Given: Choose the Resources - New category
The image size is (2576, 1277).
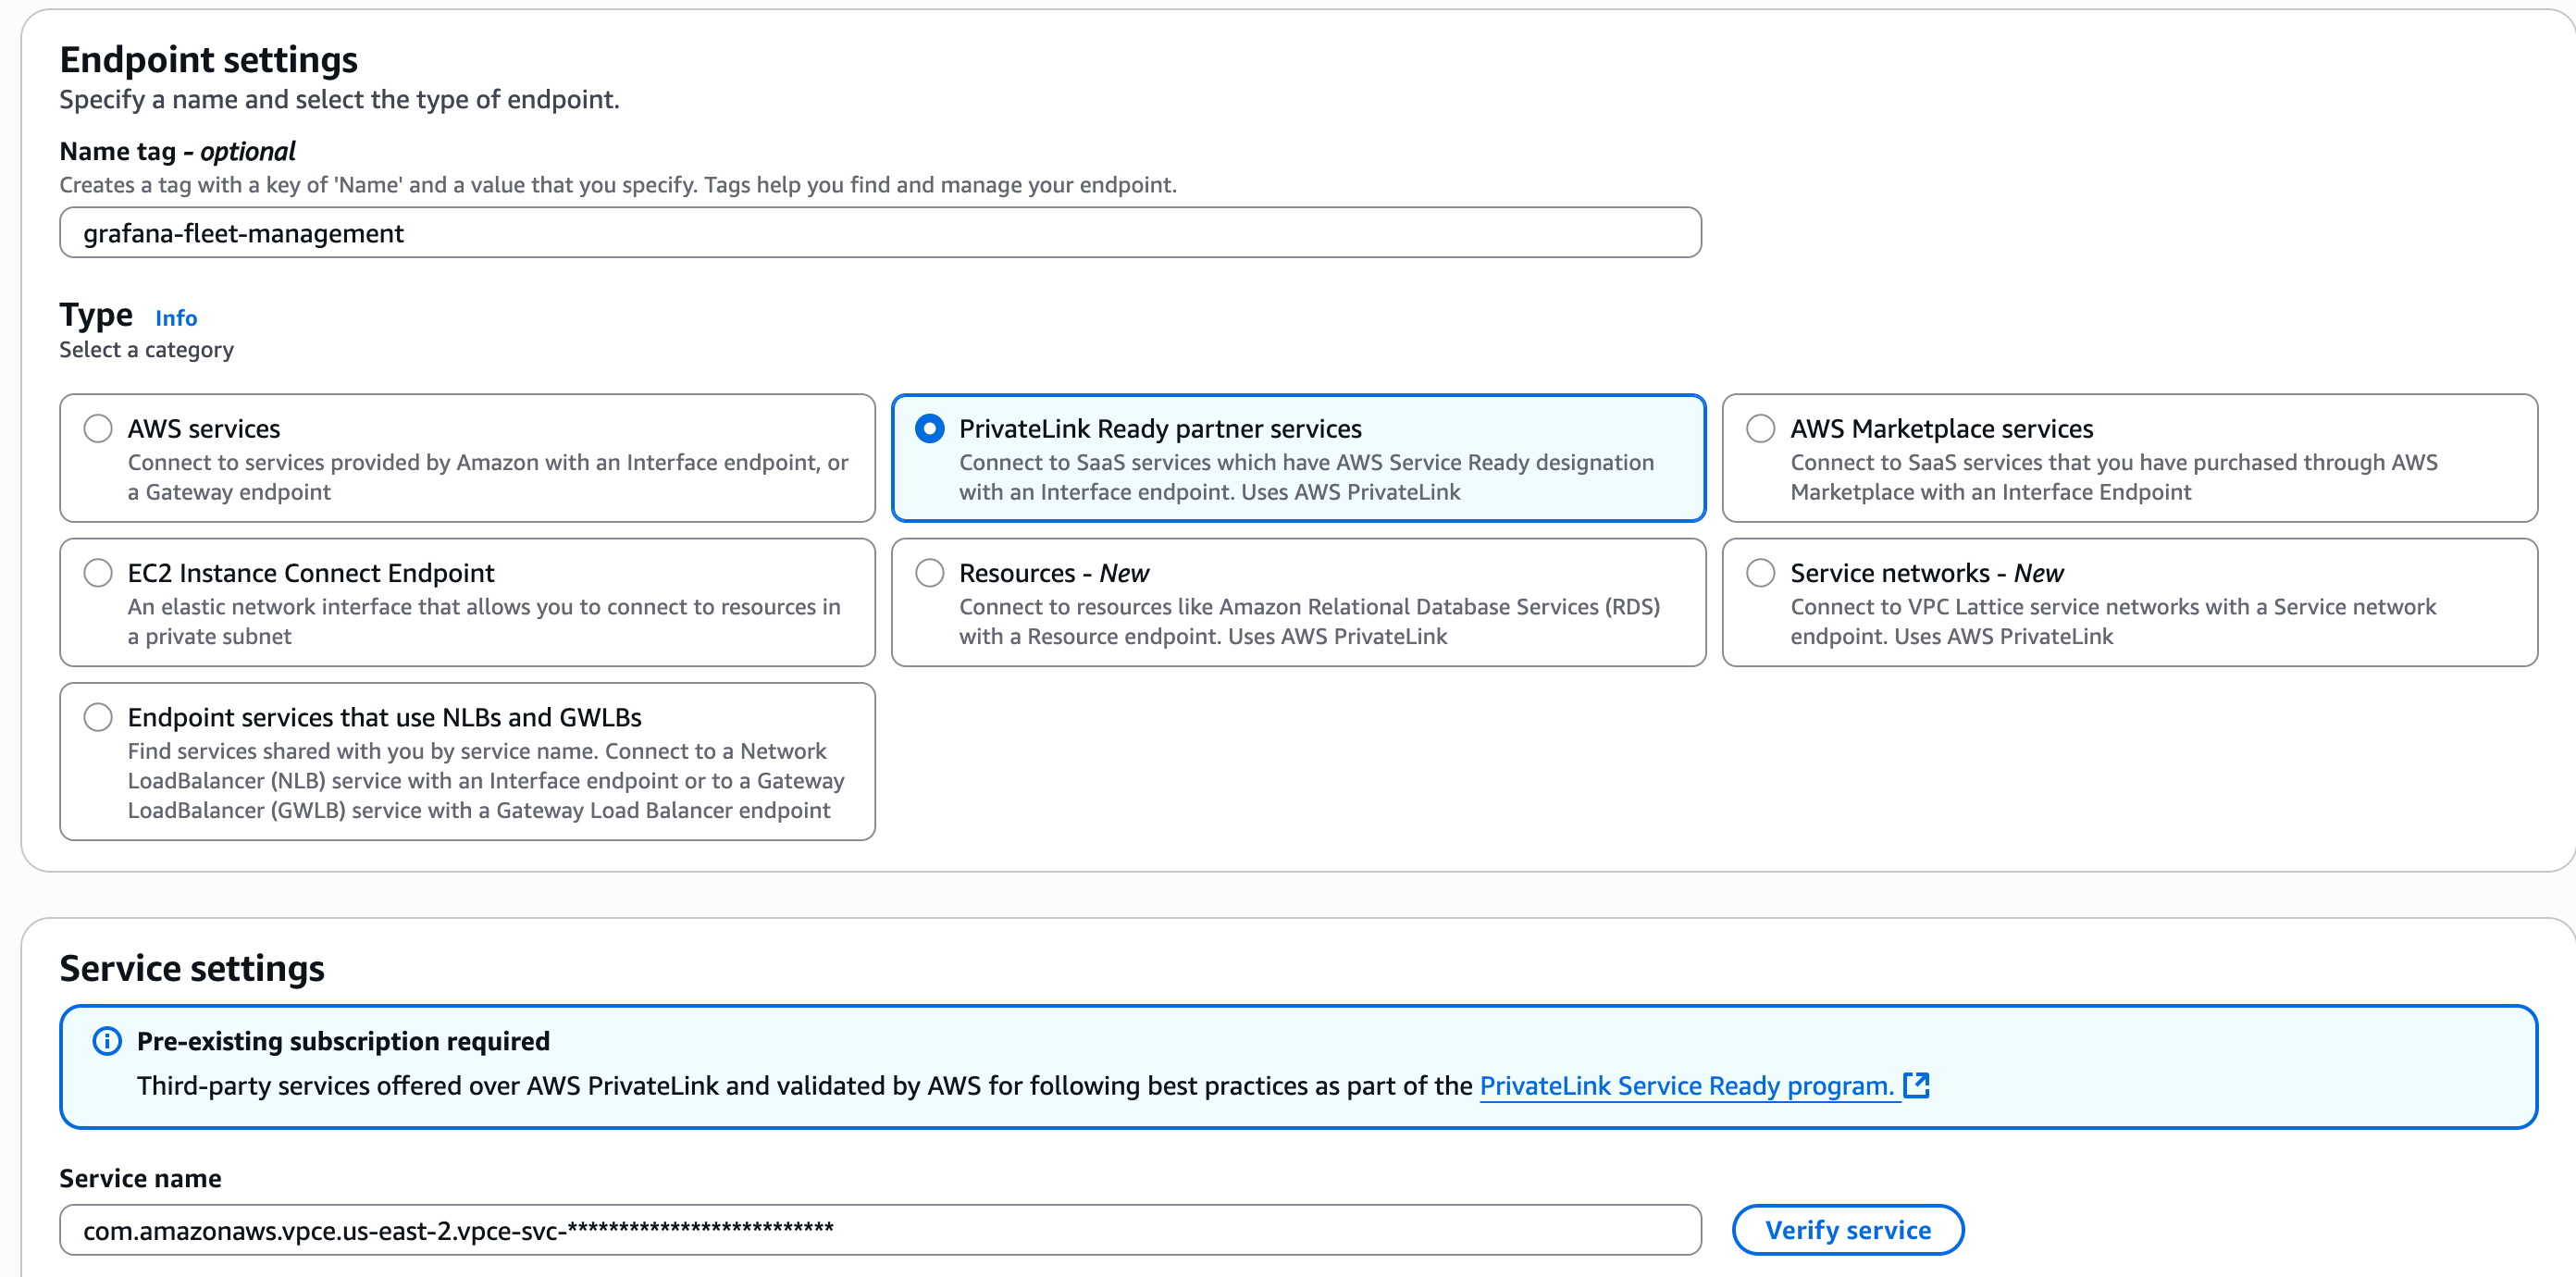Looking at the screenshot, I should click(x=929, y=572).
